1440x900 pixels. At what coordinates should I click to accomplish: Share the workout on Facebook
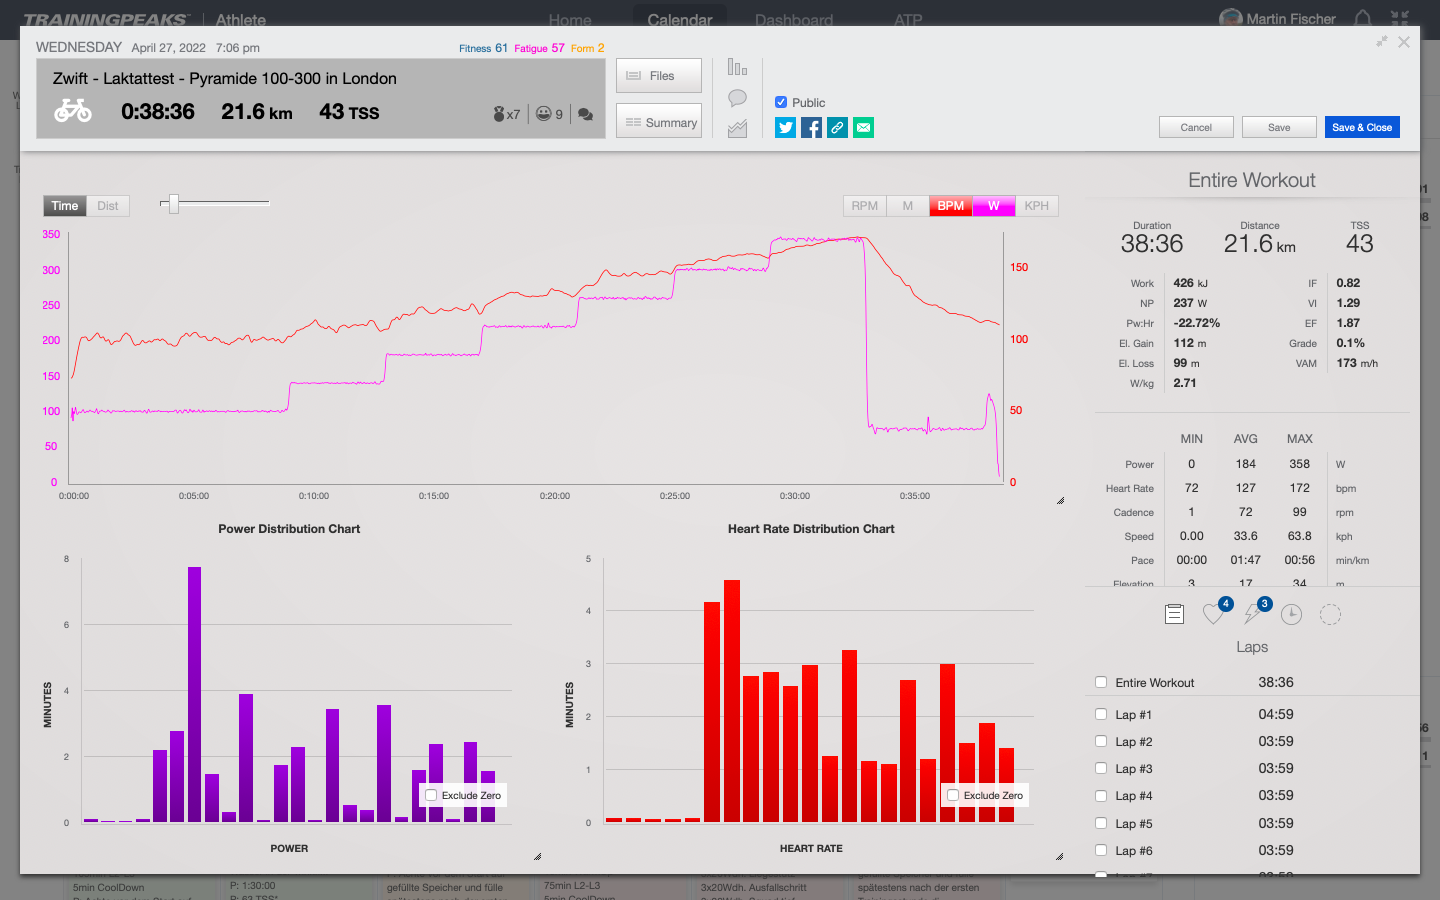click(811, 127)
